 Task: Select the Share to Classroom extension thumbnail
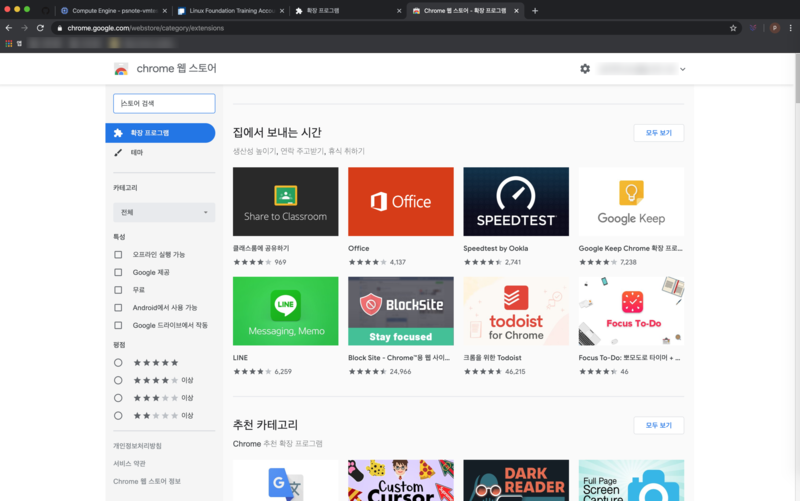pos(285,202)
